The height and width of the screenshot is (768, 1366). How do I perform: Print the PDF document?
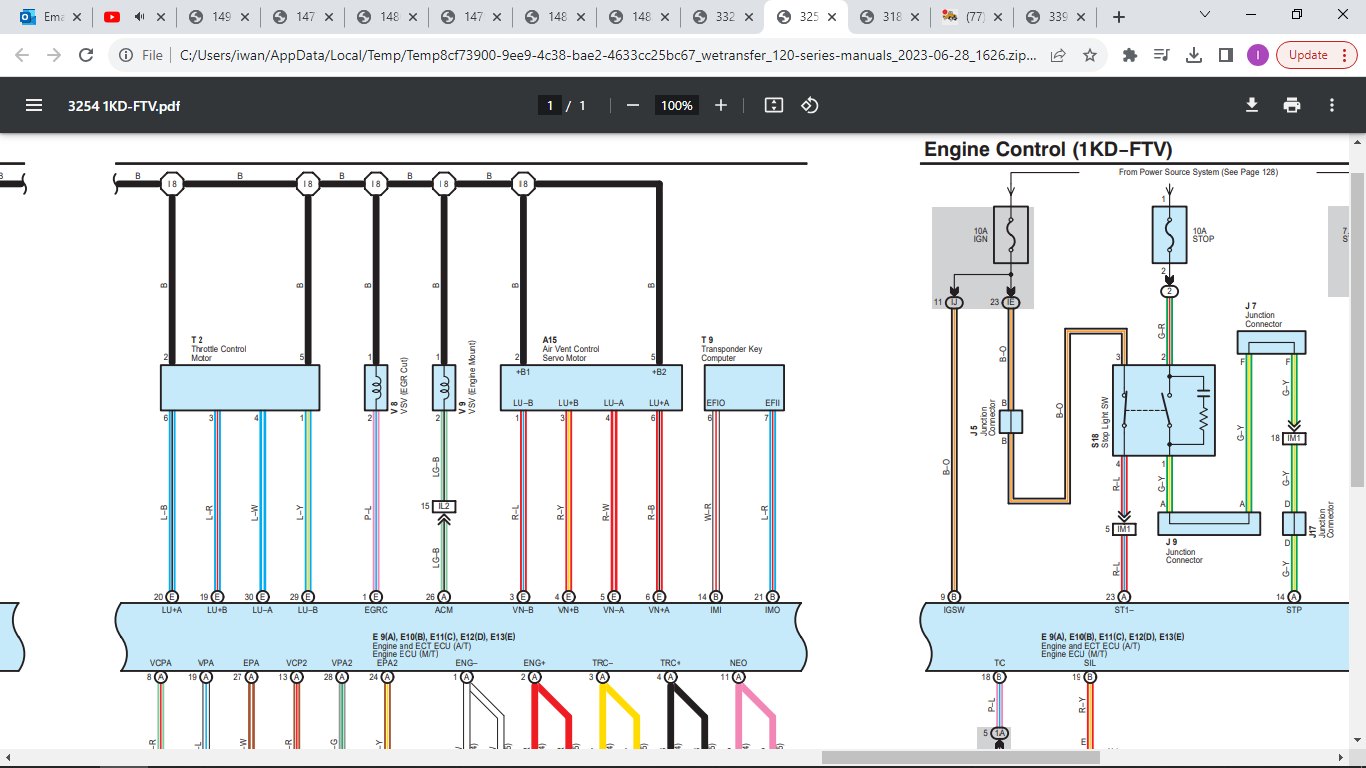tap(1292, 105)
